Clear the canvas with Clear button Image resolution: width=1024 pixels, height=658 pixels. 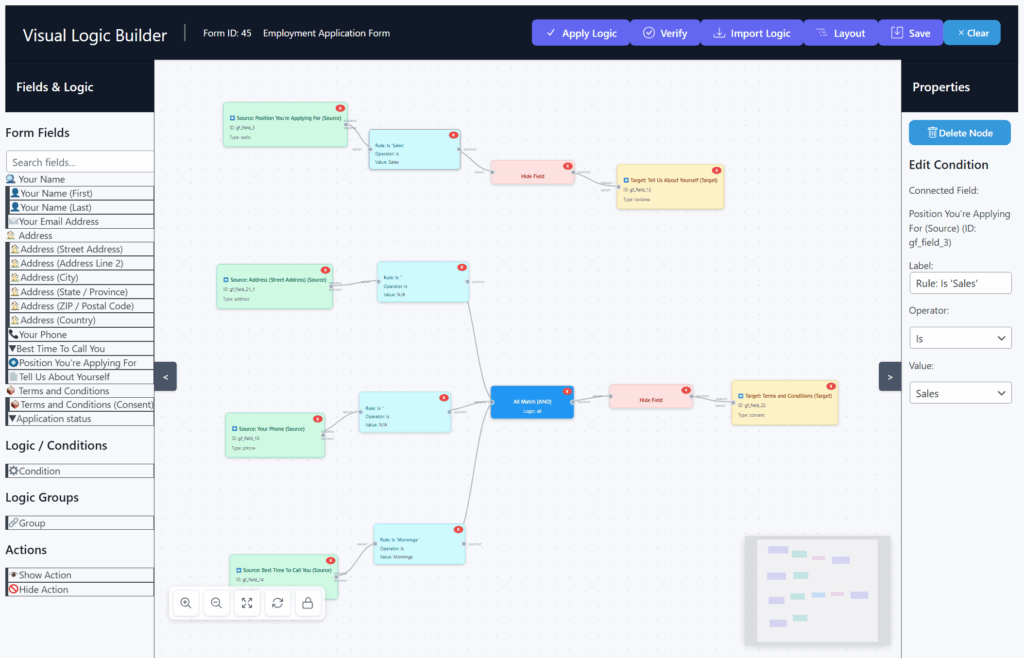[972, 33]
